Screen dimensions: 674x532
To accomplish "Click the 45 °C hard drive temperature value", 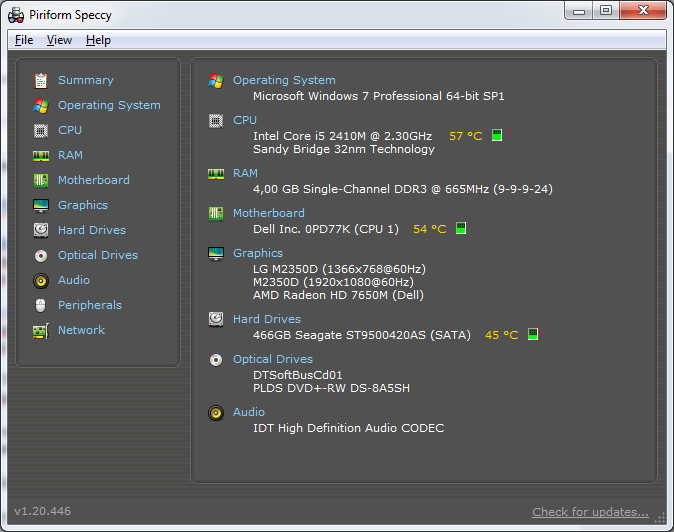I will [x=502, y=335].
